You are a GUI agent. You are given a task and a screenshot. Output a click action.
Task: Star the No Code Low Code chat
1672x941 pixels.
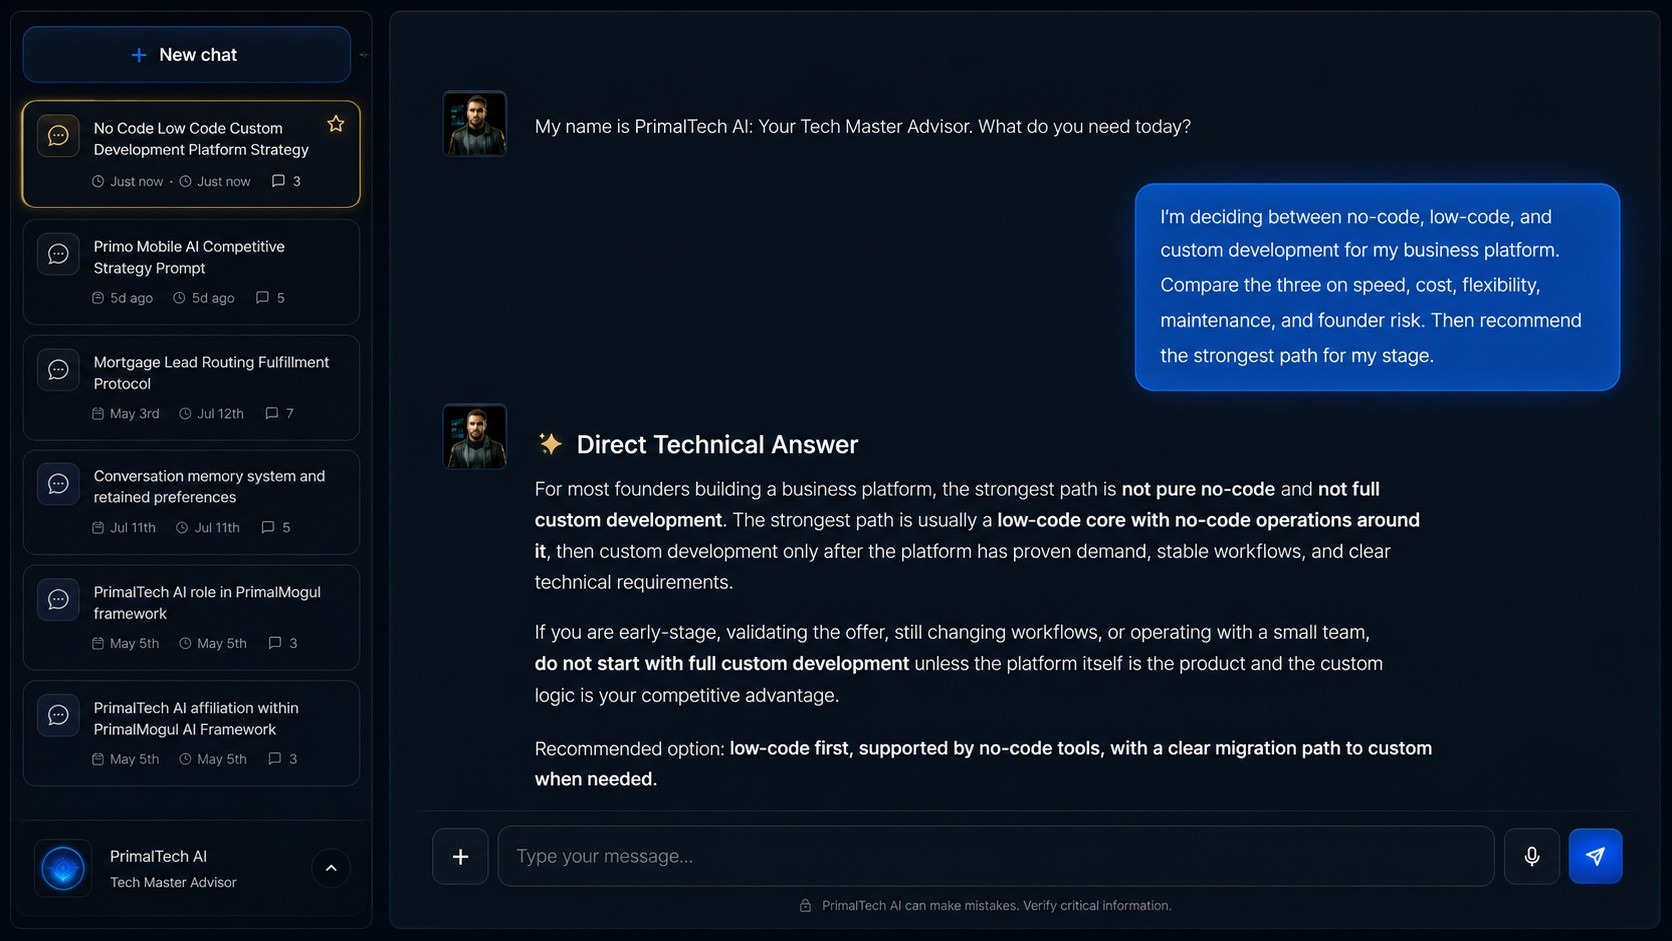pos(336,124)
